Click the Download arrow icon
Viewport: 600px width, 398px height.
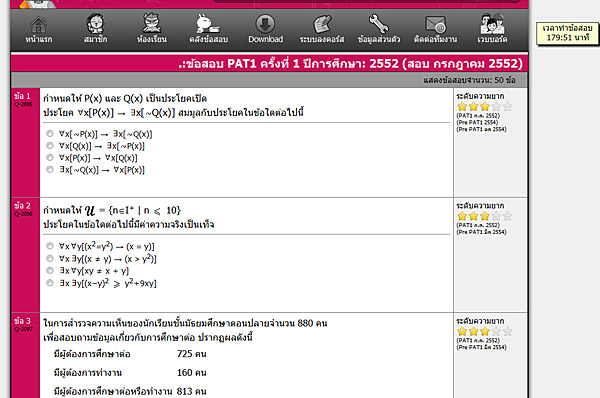[265, 24]
